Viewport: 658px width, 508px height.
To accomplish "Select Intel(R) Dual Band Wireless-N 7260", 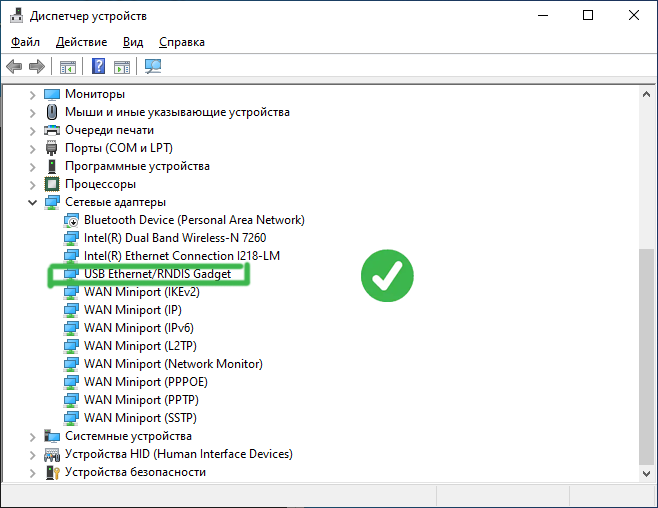I will (x=175, y=238).
